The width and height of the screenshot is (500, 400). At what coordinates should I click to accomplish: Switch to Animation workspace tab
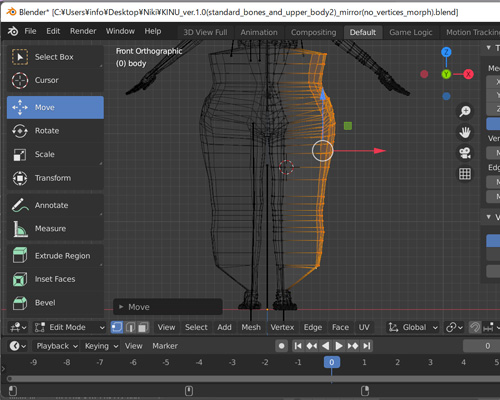pyautogui.click(x=259, y=32)
